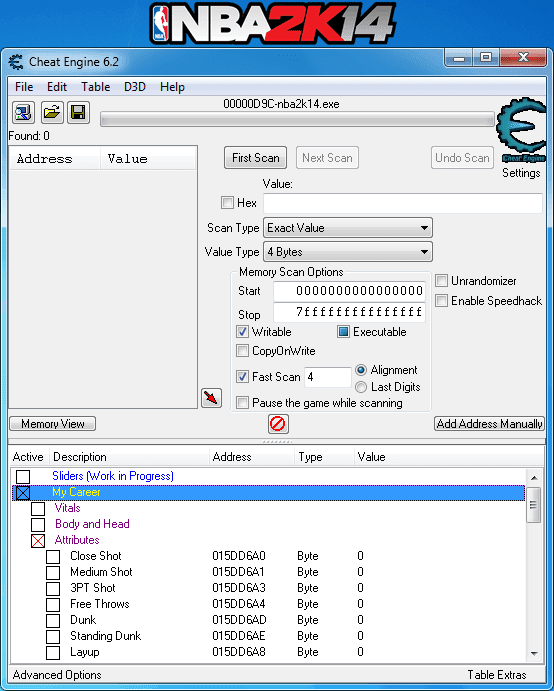Deactivate the My Career entry checkbox
Image resolution: width=554 pixels, height=691 pixels.
pyautogui.click(x=23, y=492)
